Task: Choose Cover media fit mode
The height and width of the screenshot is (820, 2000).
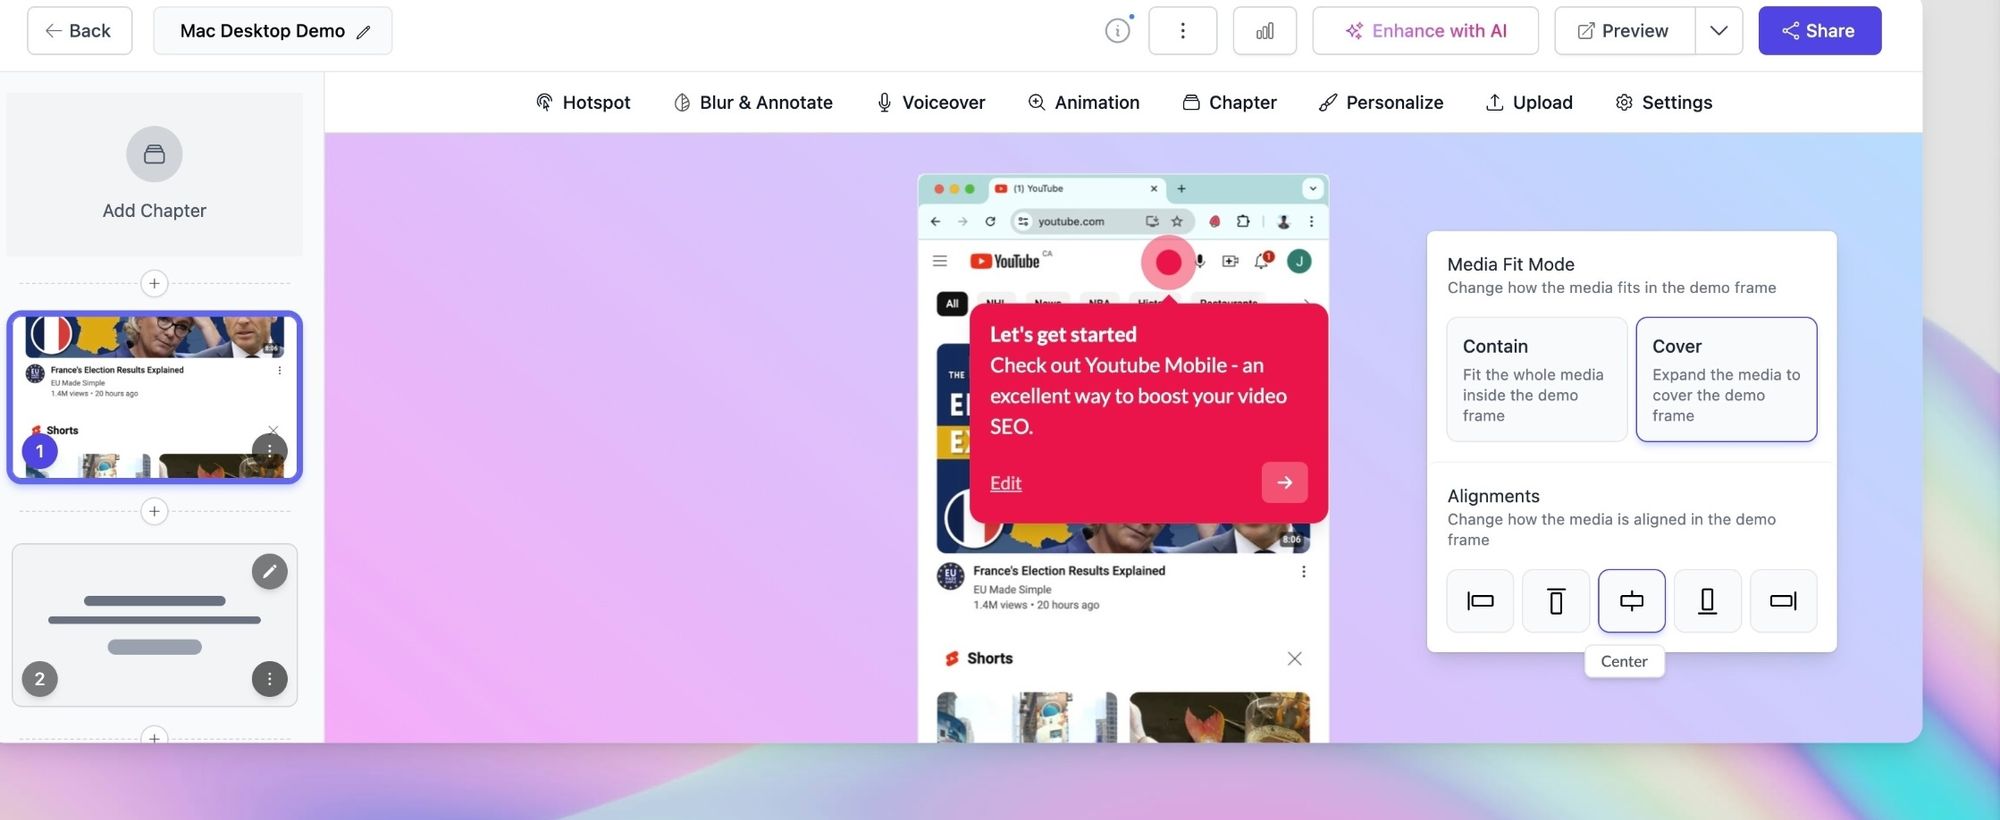Action: [x=1726, y=379]
